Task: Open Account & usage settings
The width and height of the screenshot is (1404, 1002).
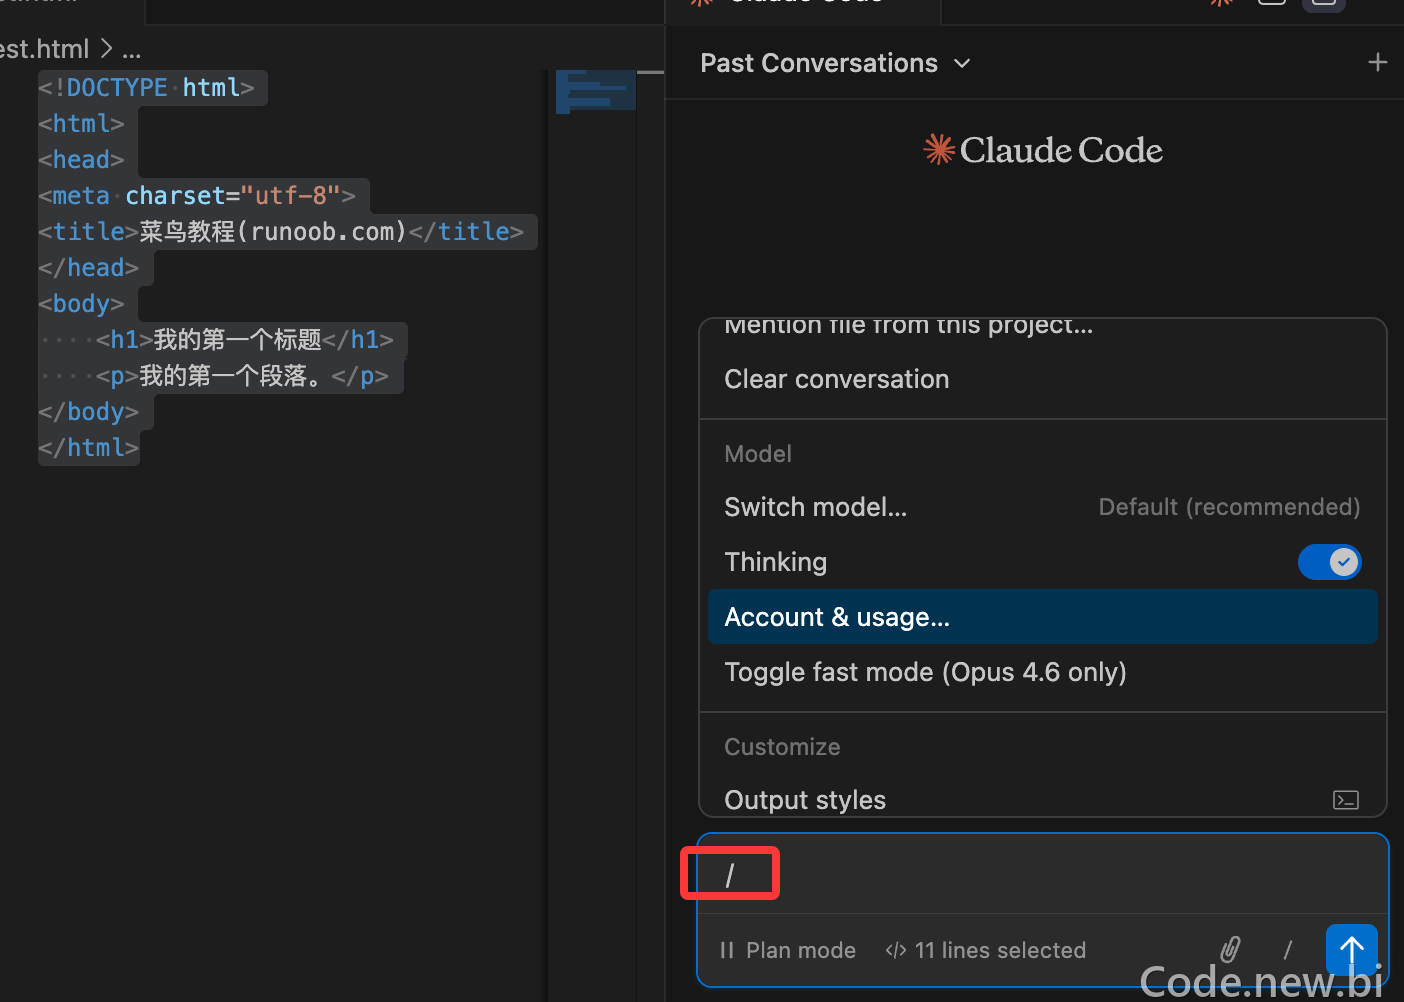Action: (1042, 617)
